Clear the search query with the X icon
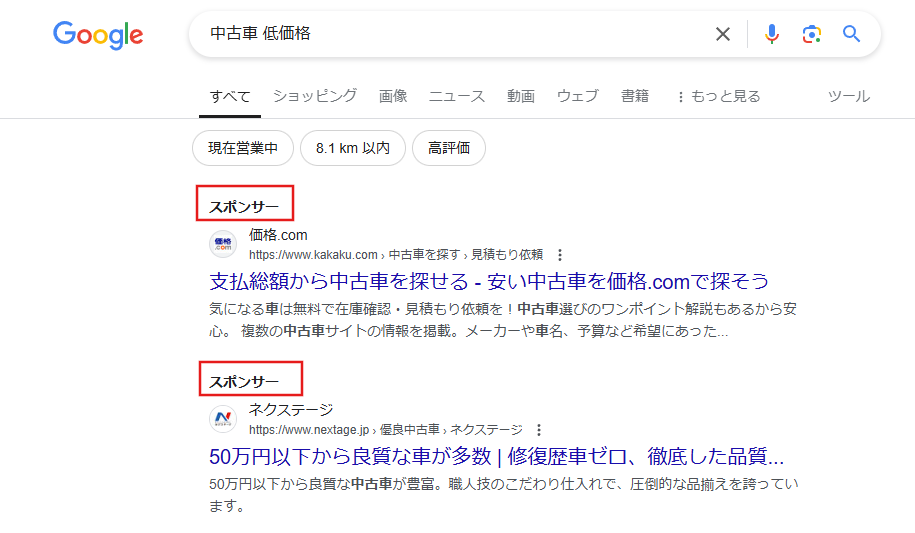This screenshot has width=915, height=533. (x=722, y=34)
